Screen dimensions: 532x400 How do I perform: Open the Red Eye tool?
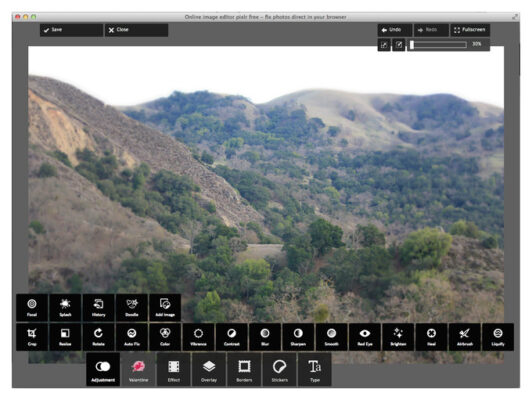click(x=365, y=337)
